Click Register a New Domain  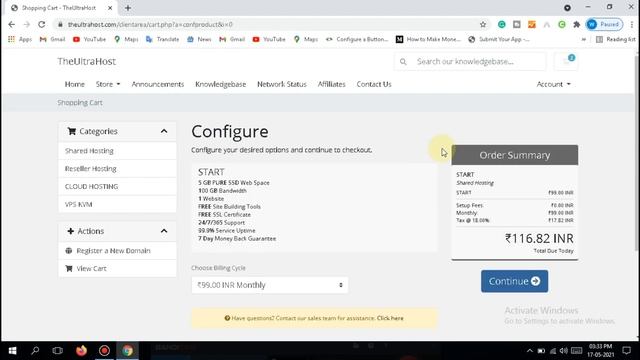[x=118, y=251]
